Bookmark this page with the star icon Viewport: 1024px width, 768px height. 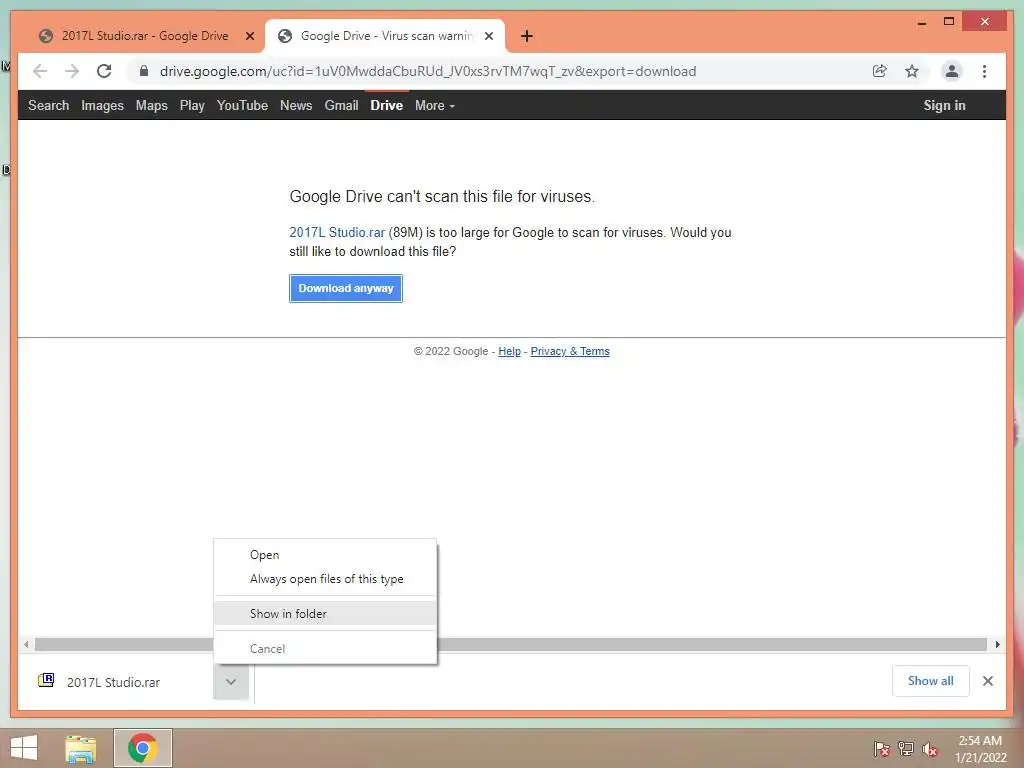pos(912,71)
